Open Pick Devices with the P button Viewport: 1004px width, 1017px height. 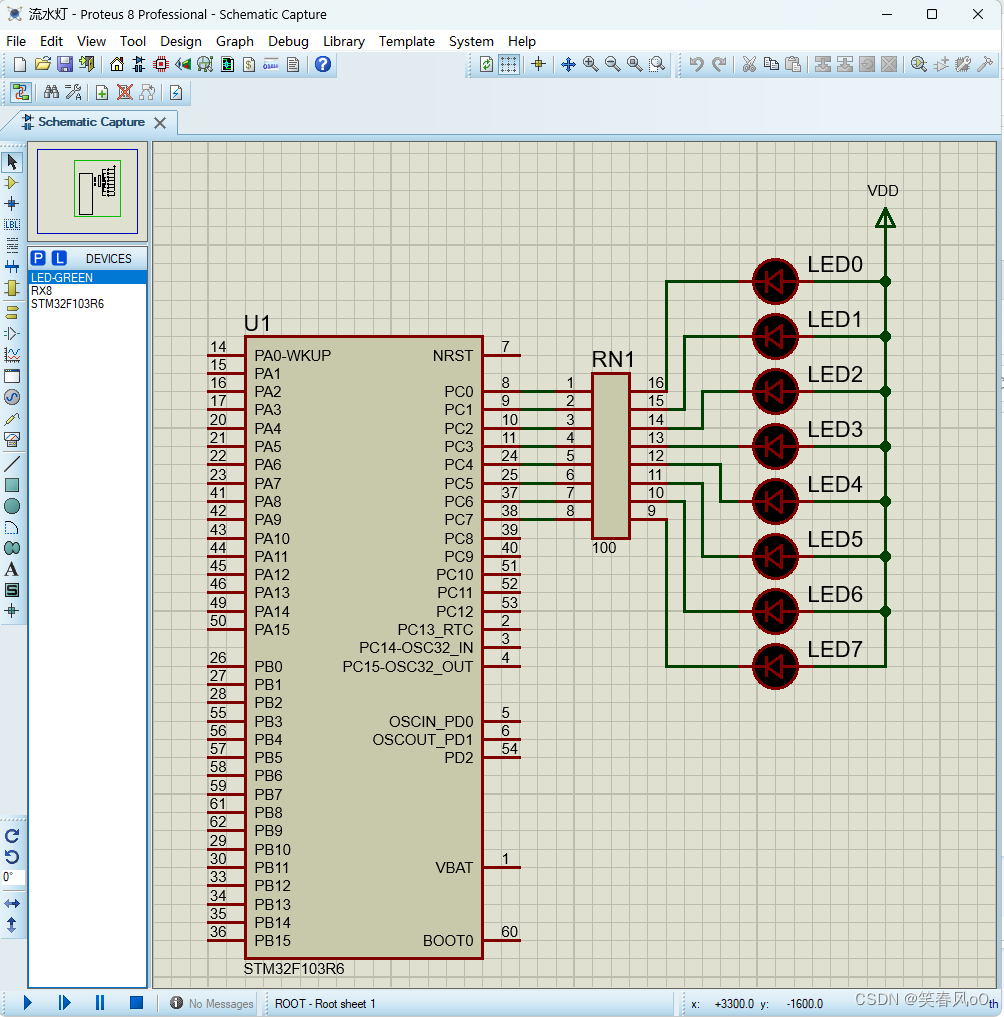pos(38,258)
